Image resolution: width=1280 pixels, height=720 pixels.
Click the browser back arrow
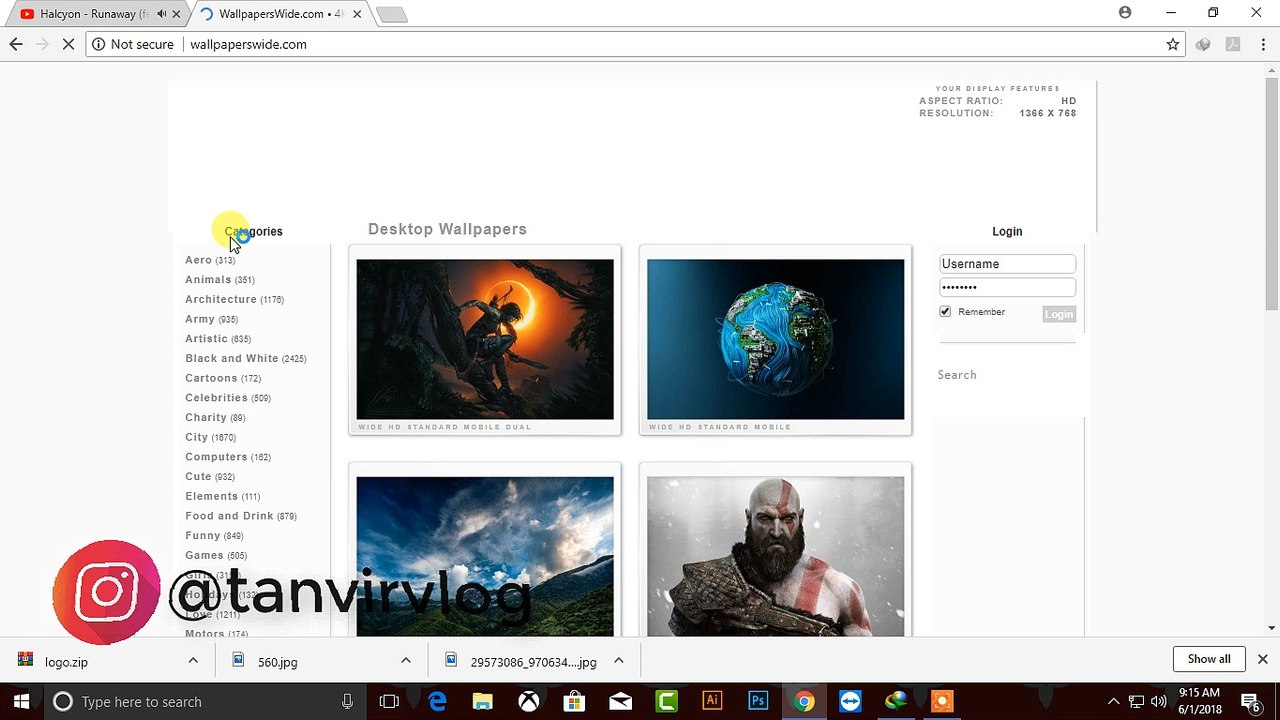[x=16, y=44]
